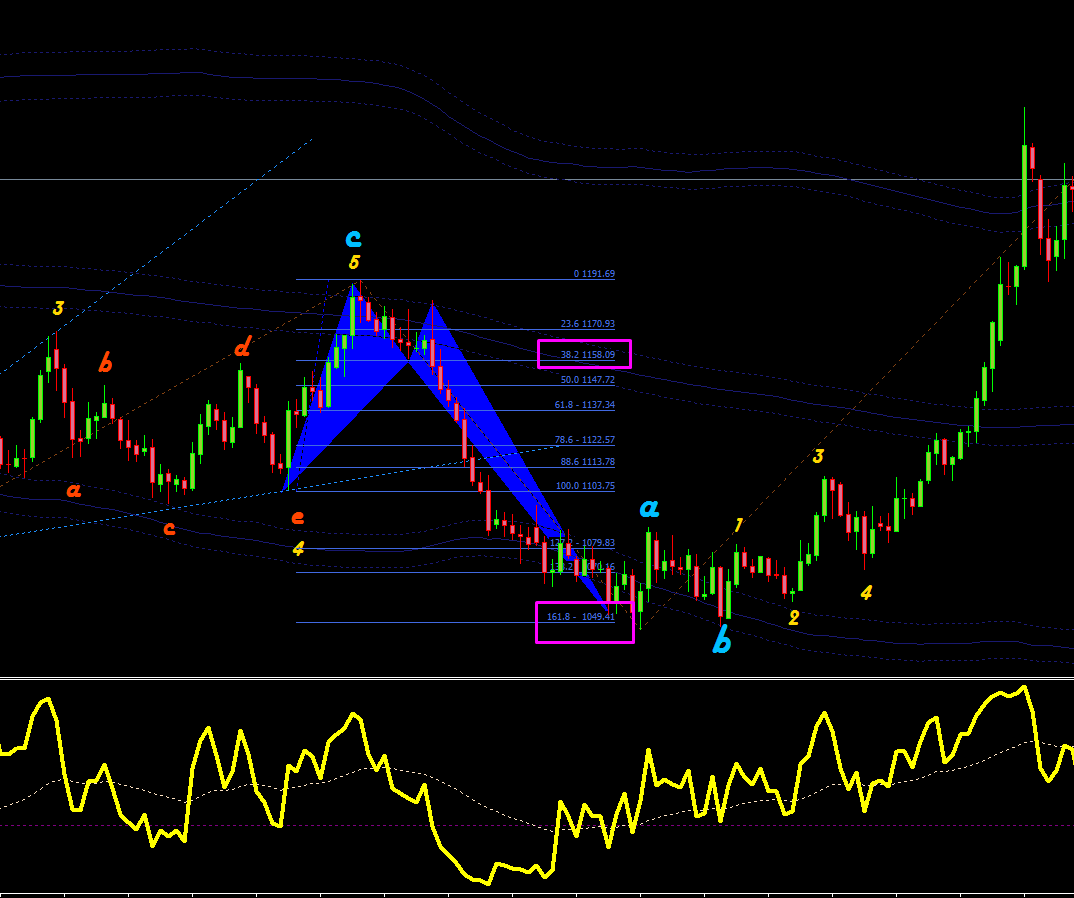Select the Fibonacci label 100.0 1103.75
The height and width of the screenshot is (898, 1074).
(x=585, y=486)
